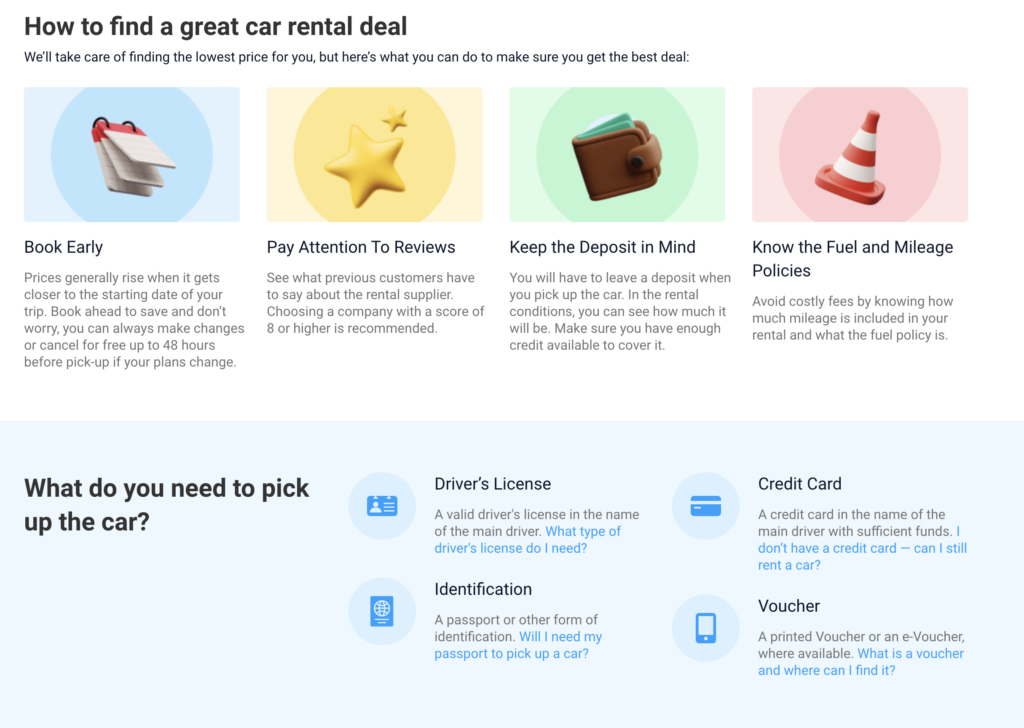Open 'What is a voucher' link
The image size is (1024, 728).
[x=861, y=662]
